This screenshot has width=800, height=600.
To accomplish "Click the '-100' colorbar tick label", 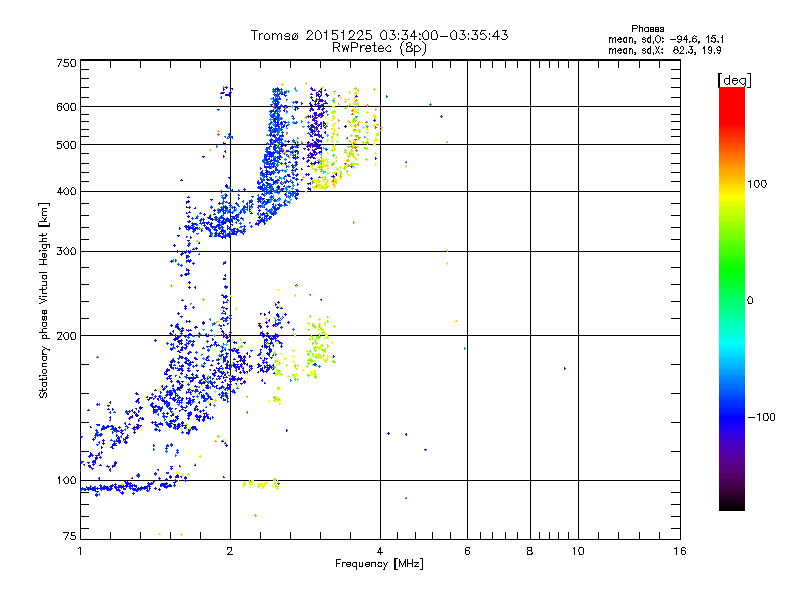I will 761,417.
